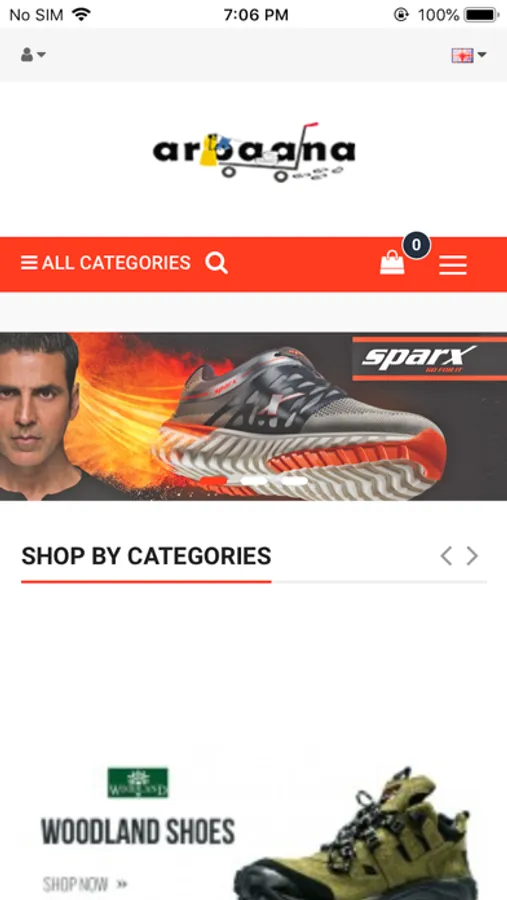507x900 pixels.
Task: Open the user account dropdown
Action: (x=33, y=55)
